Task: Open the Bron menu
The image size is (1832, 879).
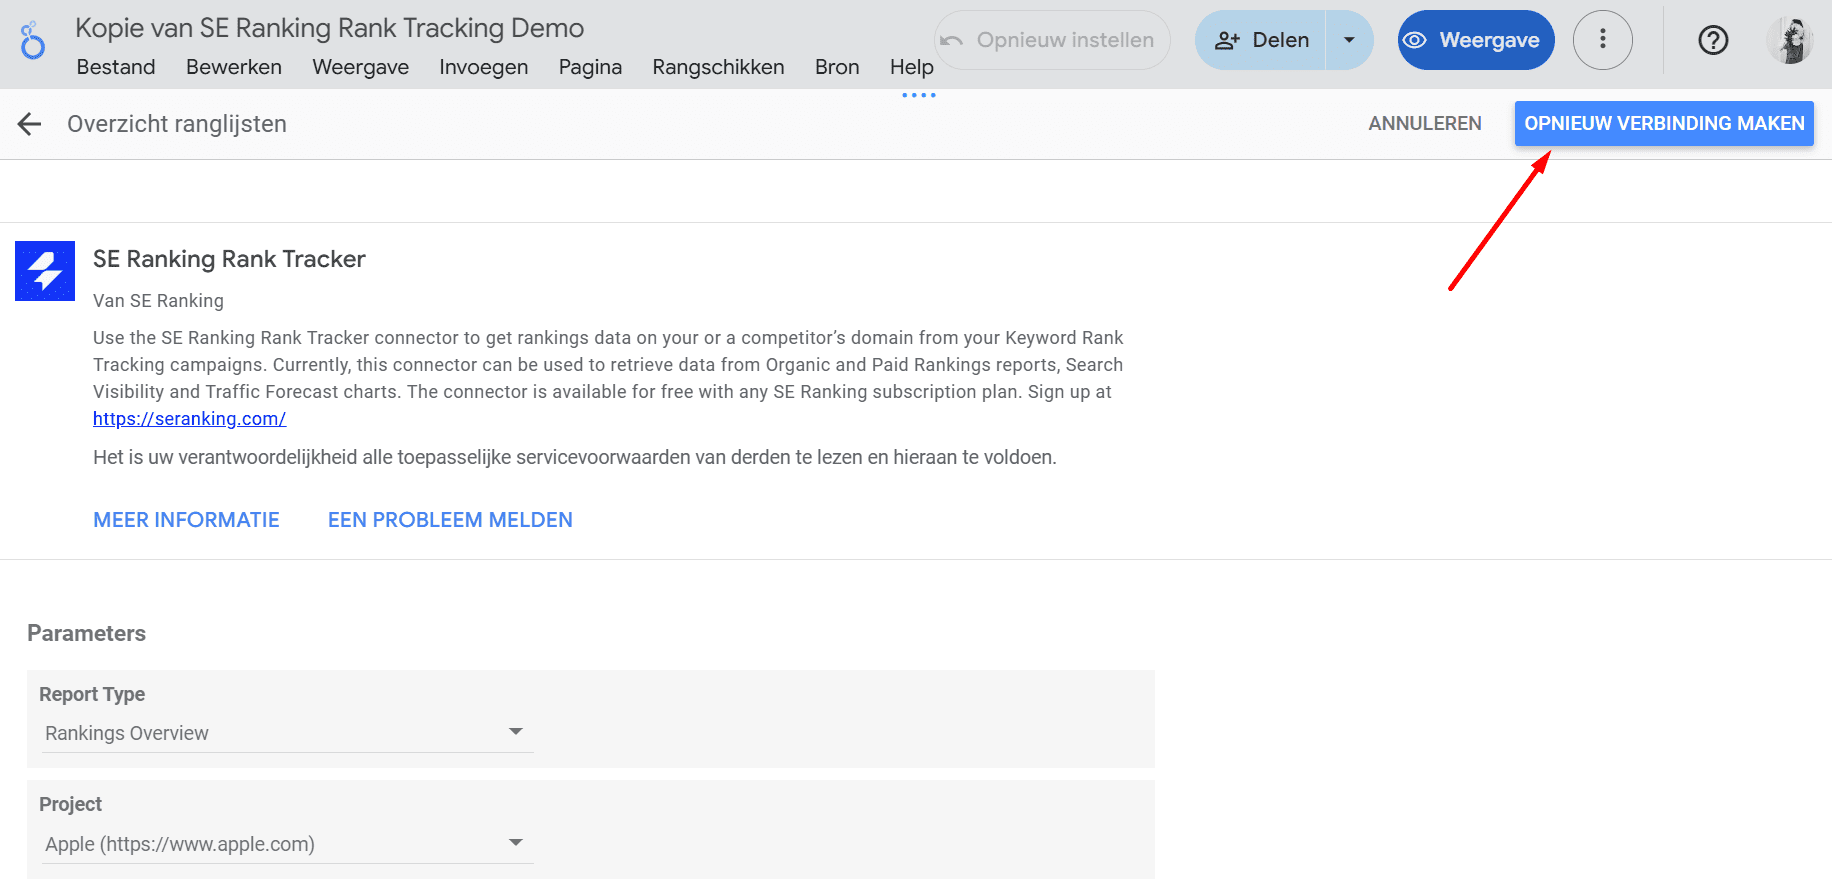Action: (837, 67)
